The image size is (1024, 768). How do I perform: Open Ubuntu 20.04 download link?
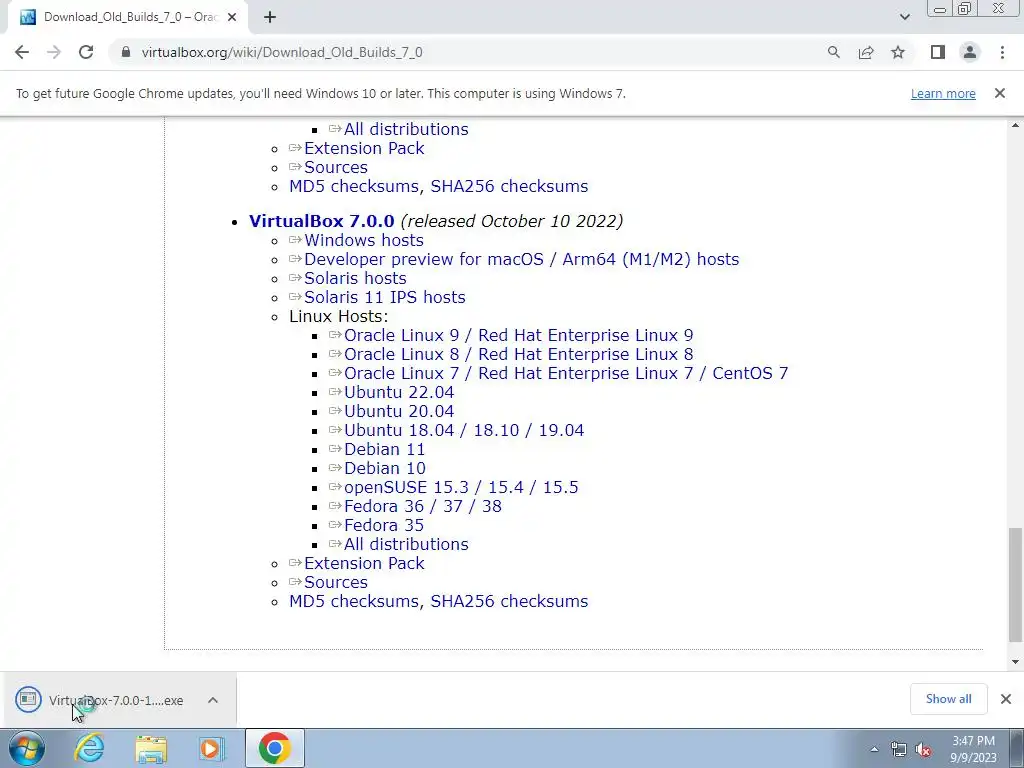pyautogui.click(x=399, y=411)
